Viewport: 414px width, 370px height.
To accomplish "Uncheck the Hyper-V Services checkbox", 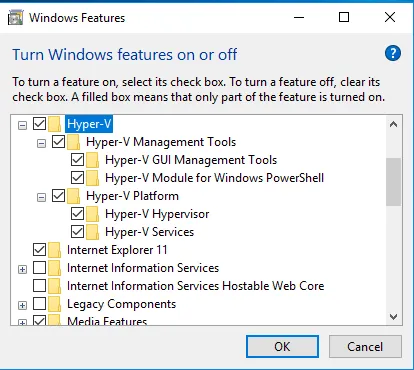I will [x=77, y=232].
